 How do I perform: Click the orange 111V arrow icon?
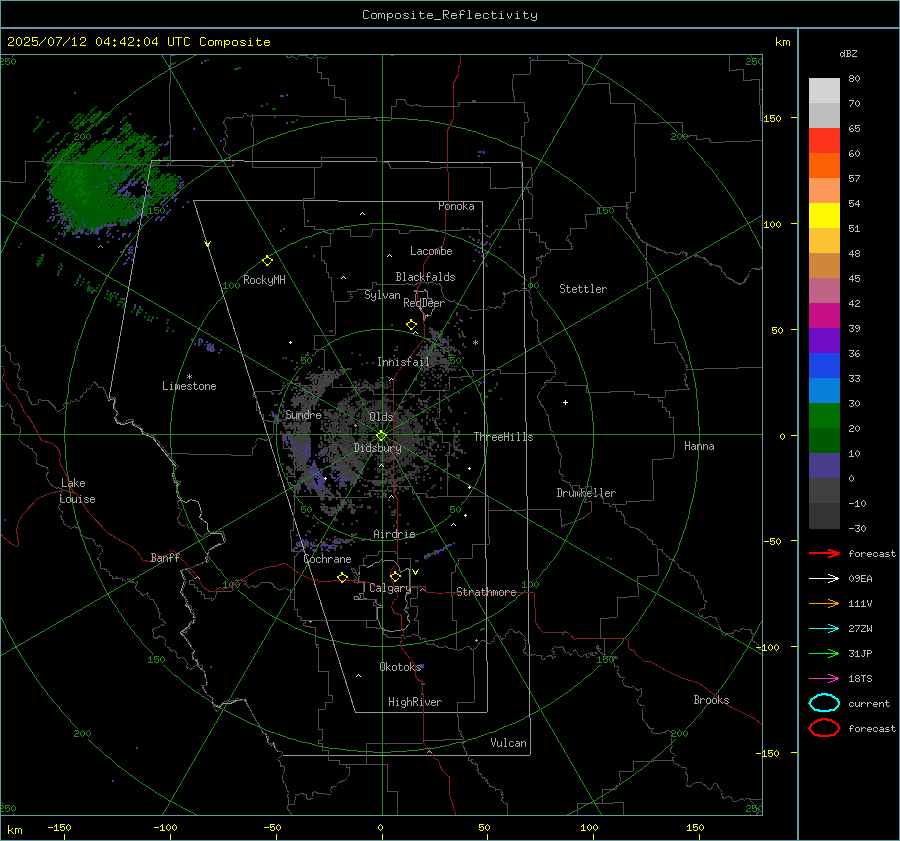824,603
